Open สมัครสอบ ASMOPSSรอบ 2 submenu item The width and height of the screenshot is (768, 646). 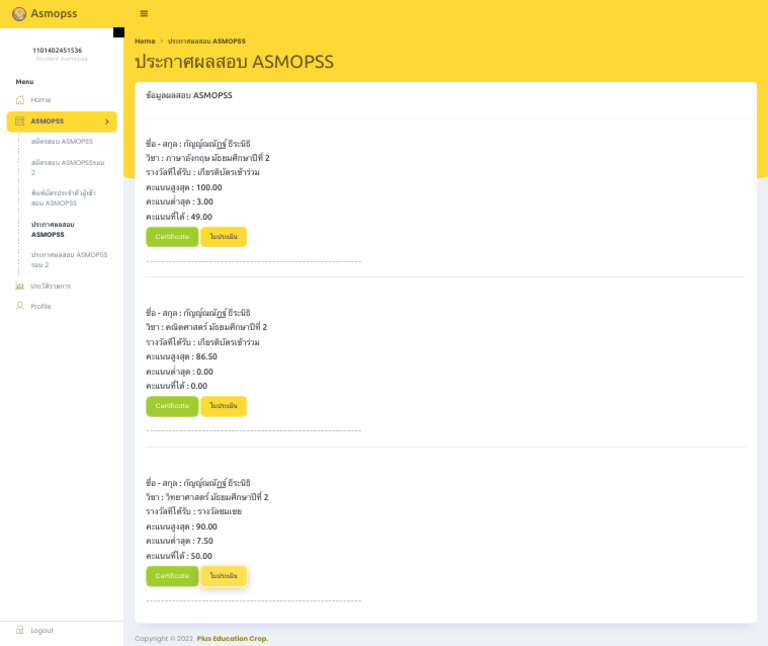(x=68, y=167)
